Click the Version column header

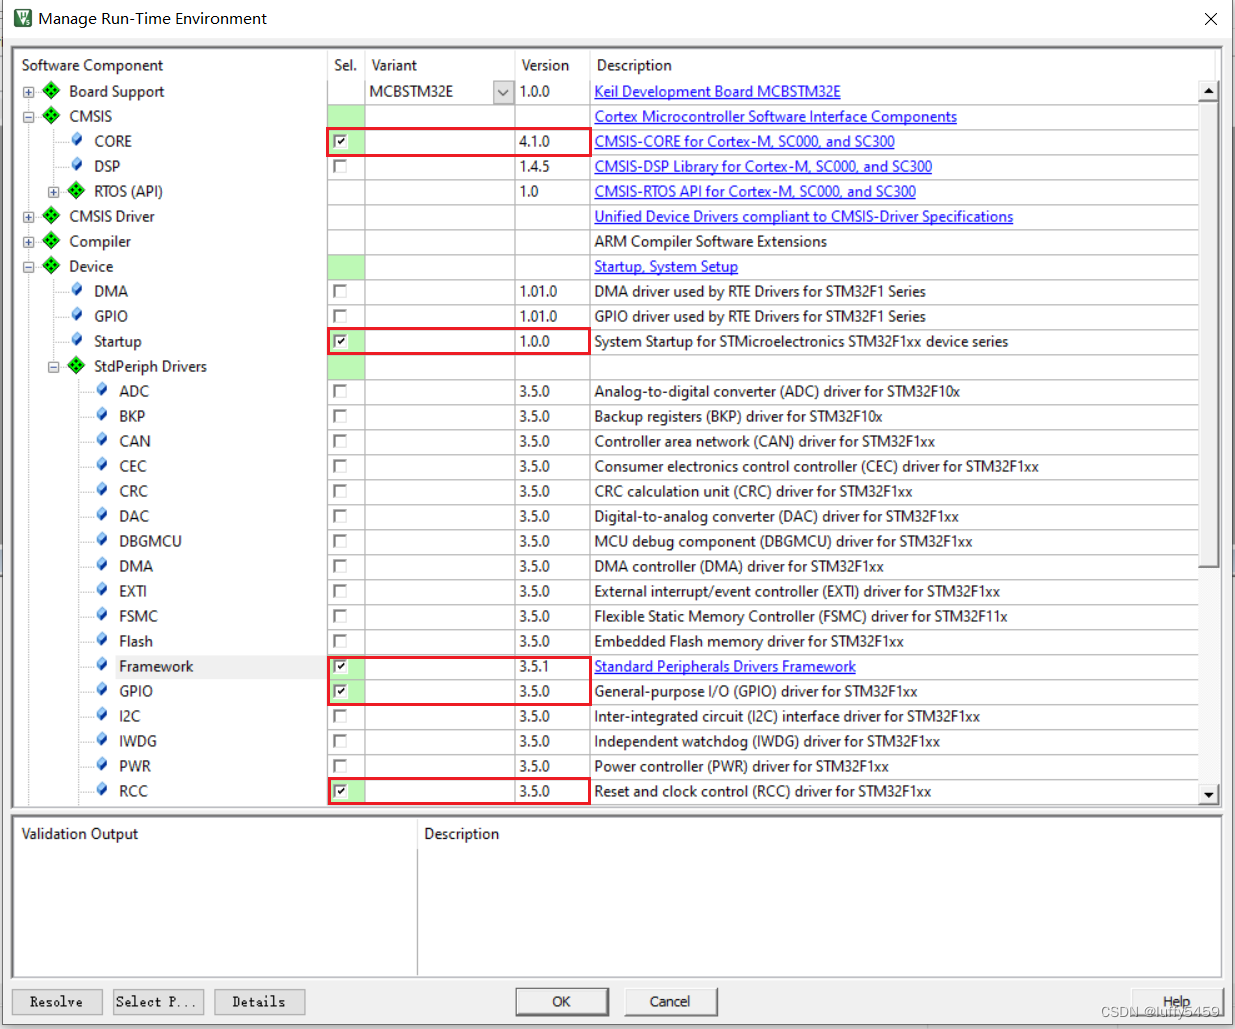point(545,65)
